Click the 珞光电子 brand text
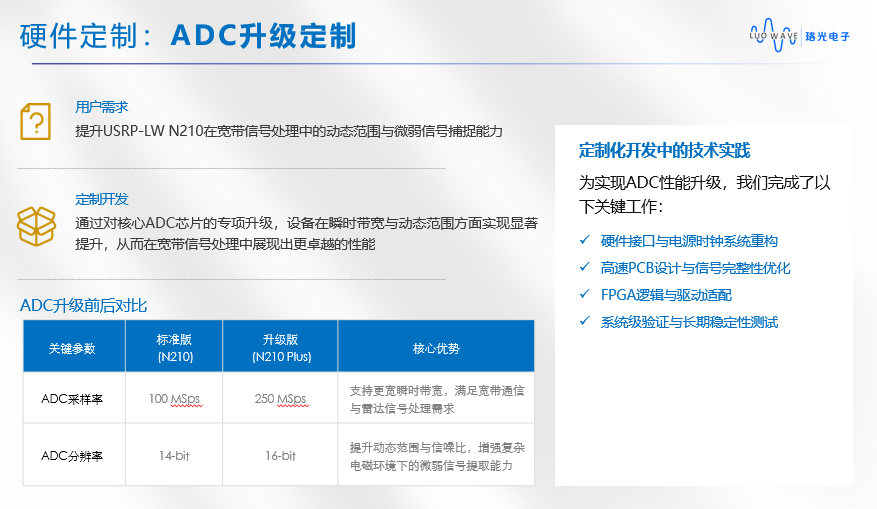 click(x=827, y=36)
